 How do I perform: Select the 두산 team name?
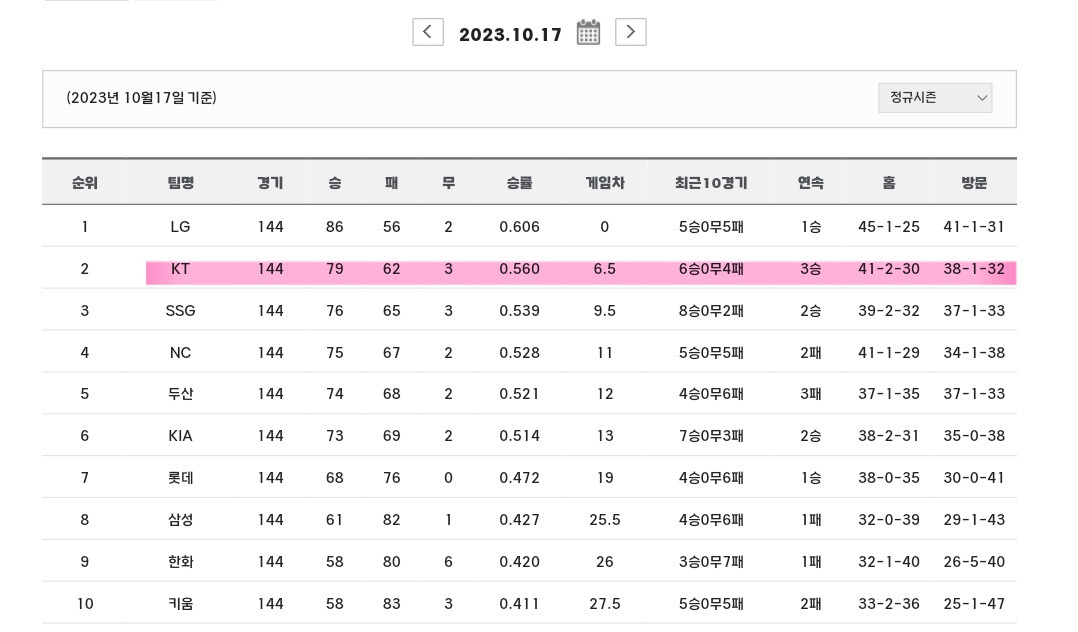[181, 394]
